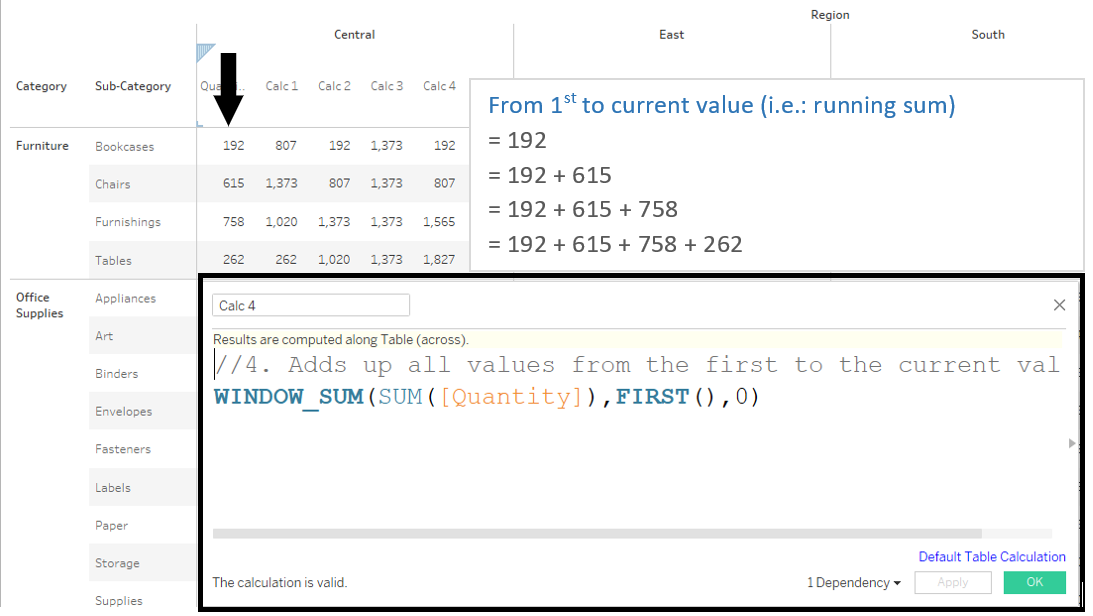The width and height of the screenshot is (1093, 616).
Task: Click the Apply button in the calculation editor
Action: [953, 582]
